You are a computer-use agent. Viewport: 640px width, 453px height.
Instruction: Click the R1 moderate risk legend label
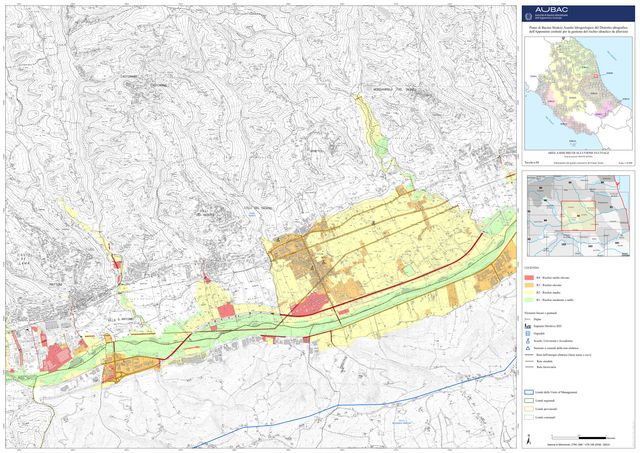[x=555, y=300]
